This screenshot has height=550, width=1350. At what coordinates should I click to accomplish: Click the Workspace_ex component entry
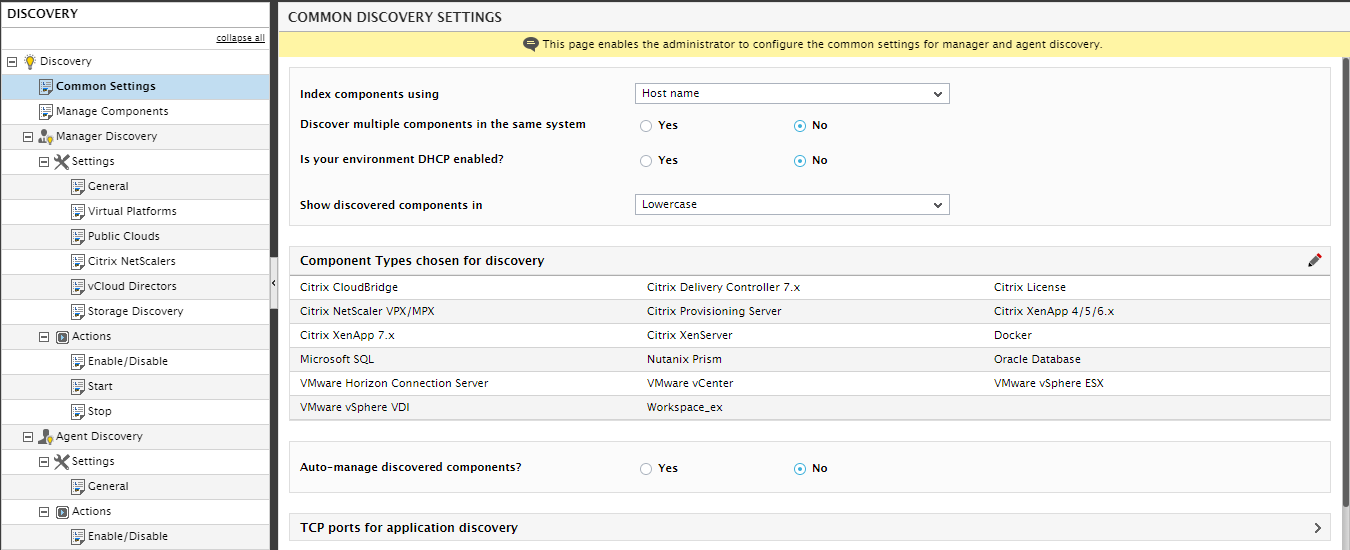point(685,408)
